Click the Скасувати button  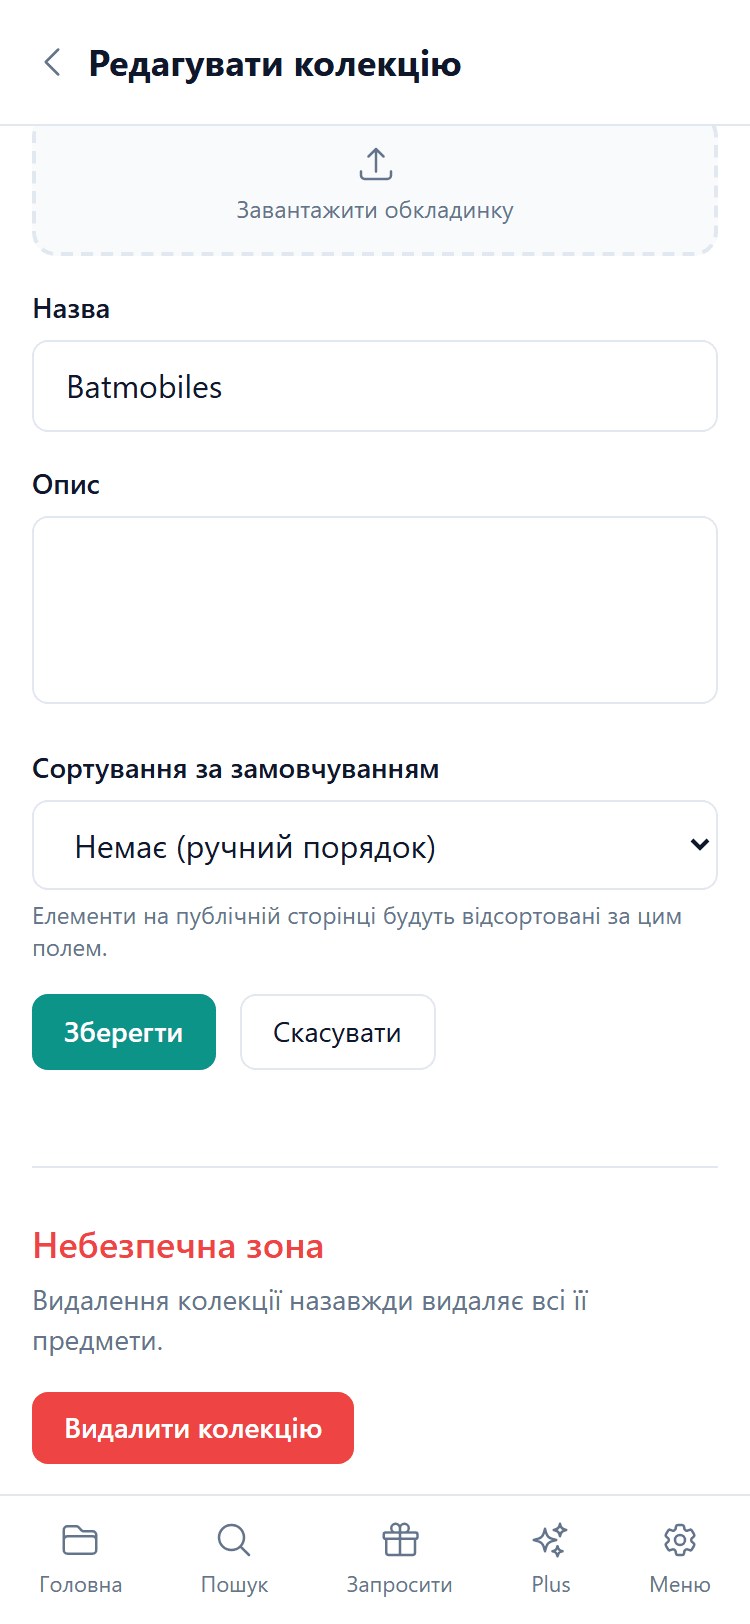tap(337, 1032)
